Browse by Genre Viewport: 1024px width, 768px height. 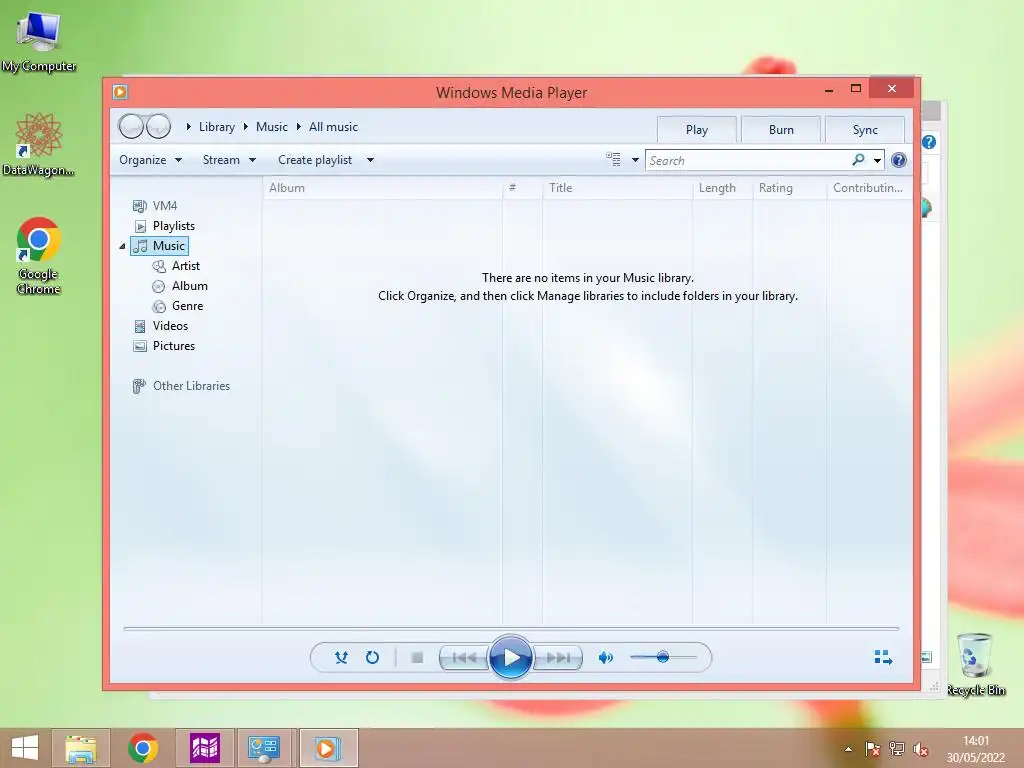178,306
